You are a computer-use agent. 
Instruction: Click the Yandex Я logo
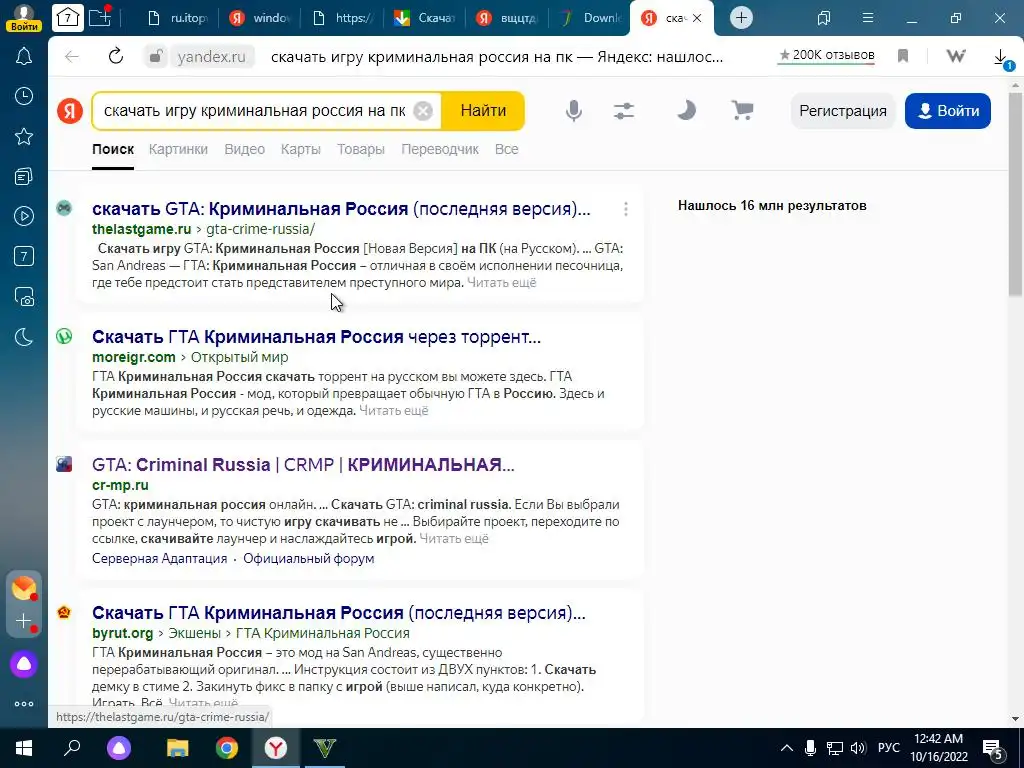pyautogui.click(x=69, y=111)
